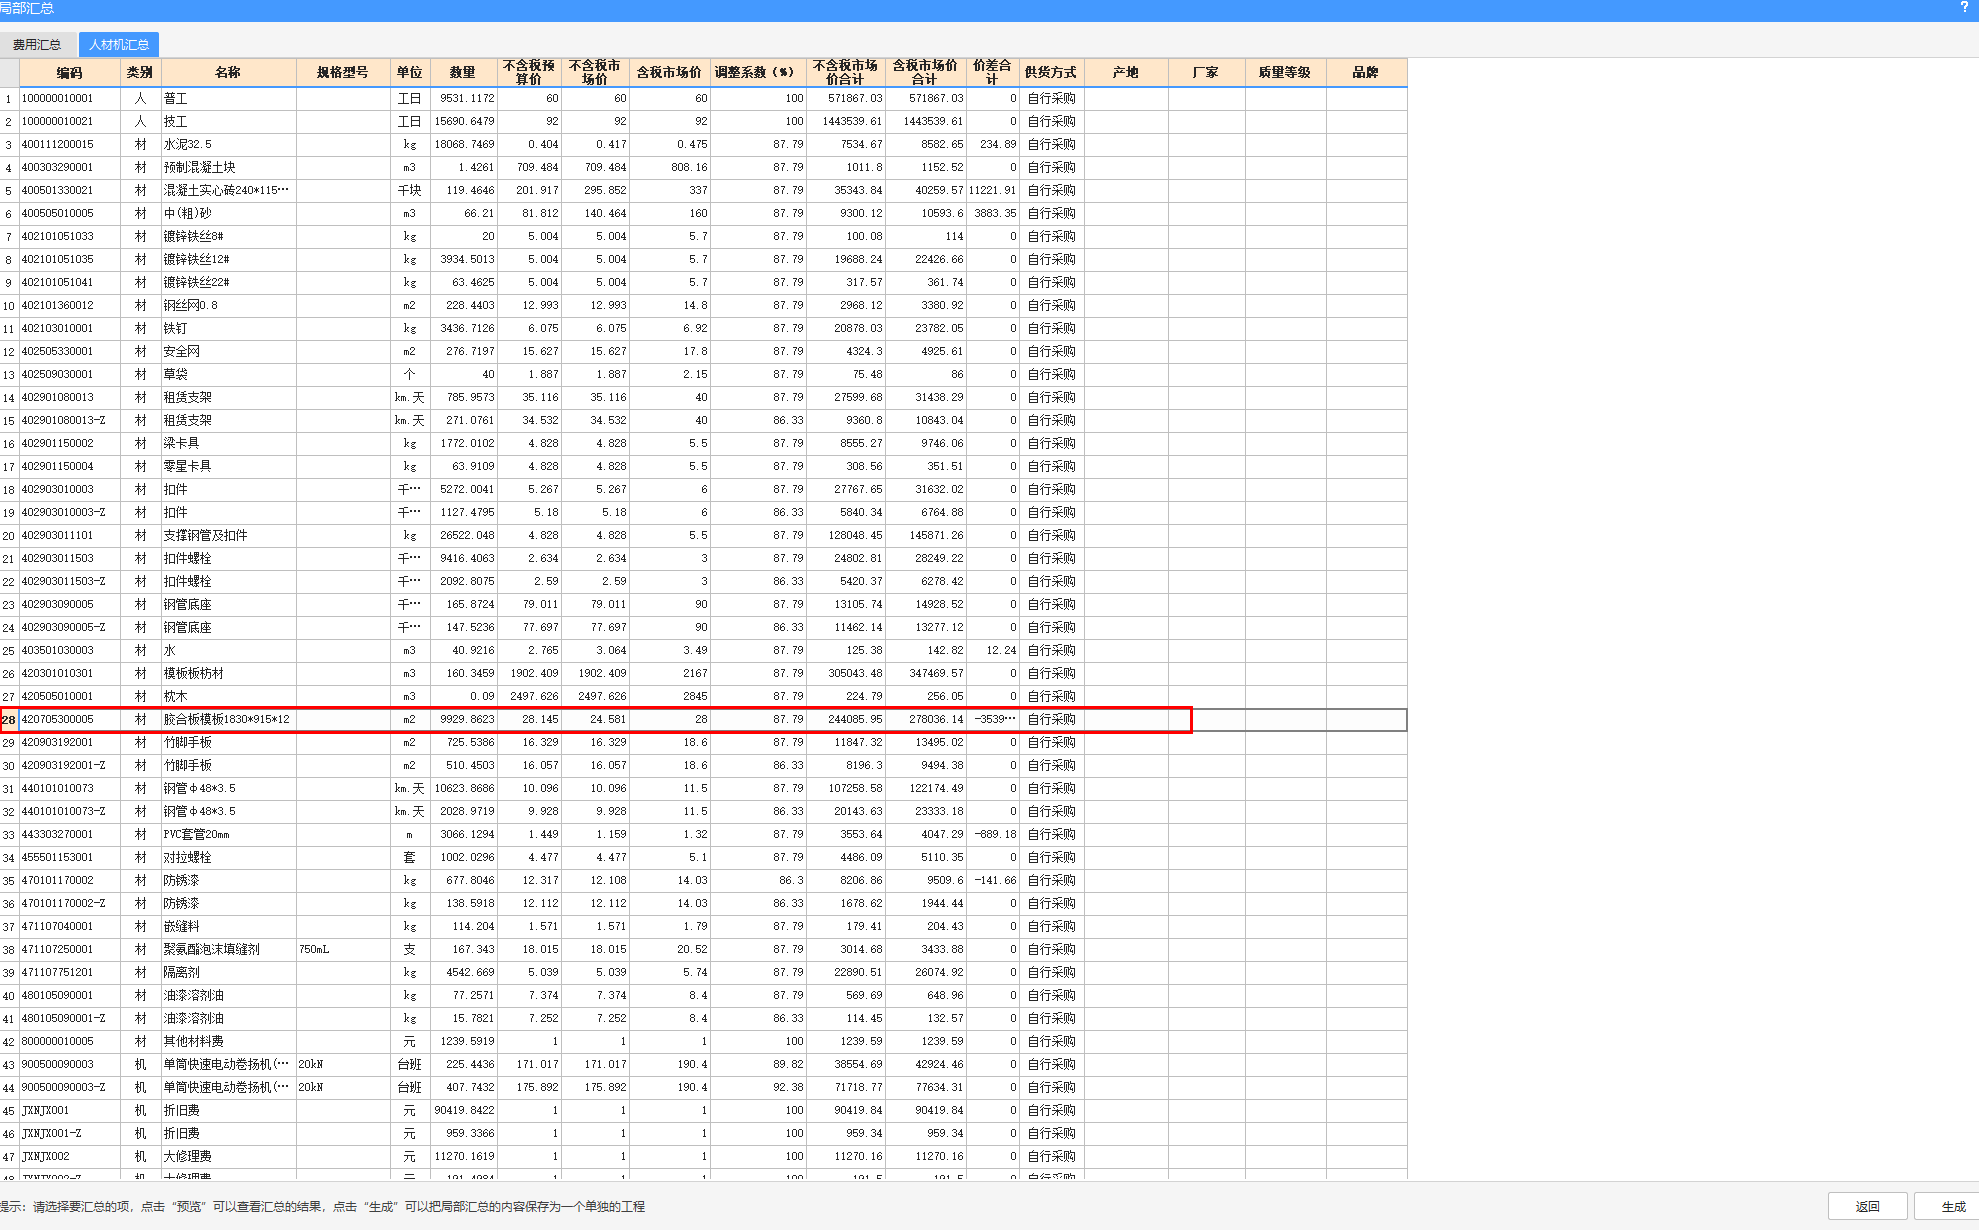The image size is (1979, 1230).
Task: Select code cell 400501330021
Action: coord(70,191)
